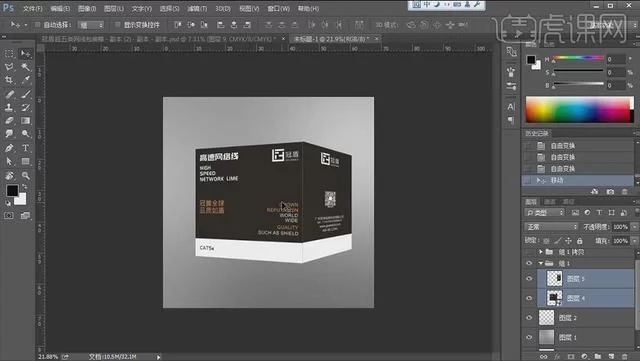
Task: Select the Zoom tool in the toolbox
Action: pos(25,176)
